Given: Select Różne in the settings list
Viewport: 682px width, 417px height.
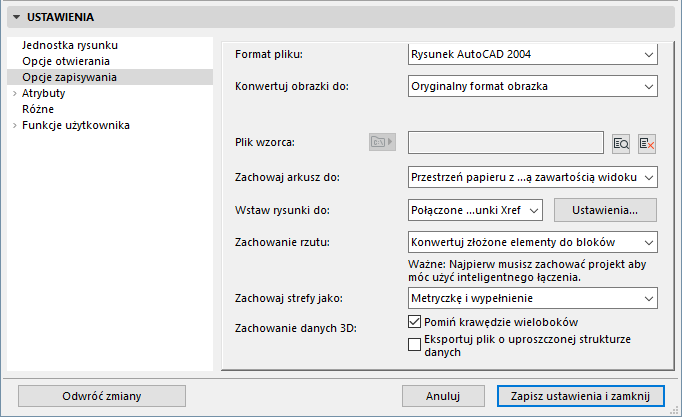Looking at the screenshot, I should [x=38, y=109].
